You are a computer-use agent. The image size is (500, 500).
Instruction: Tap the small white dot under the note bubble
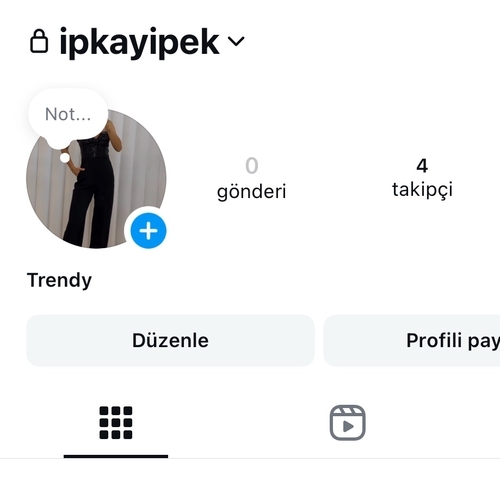point(65,158)
